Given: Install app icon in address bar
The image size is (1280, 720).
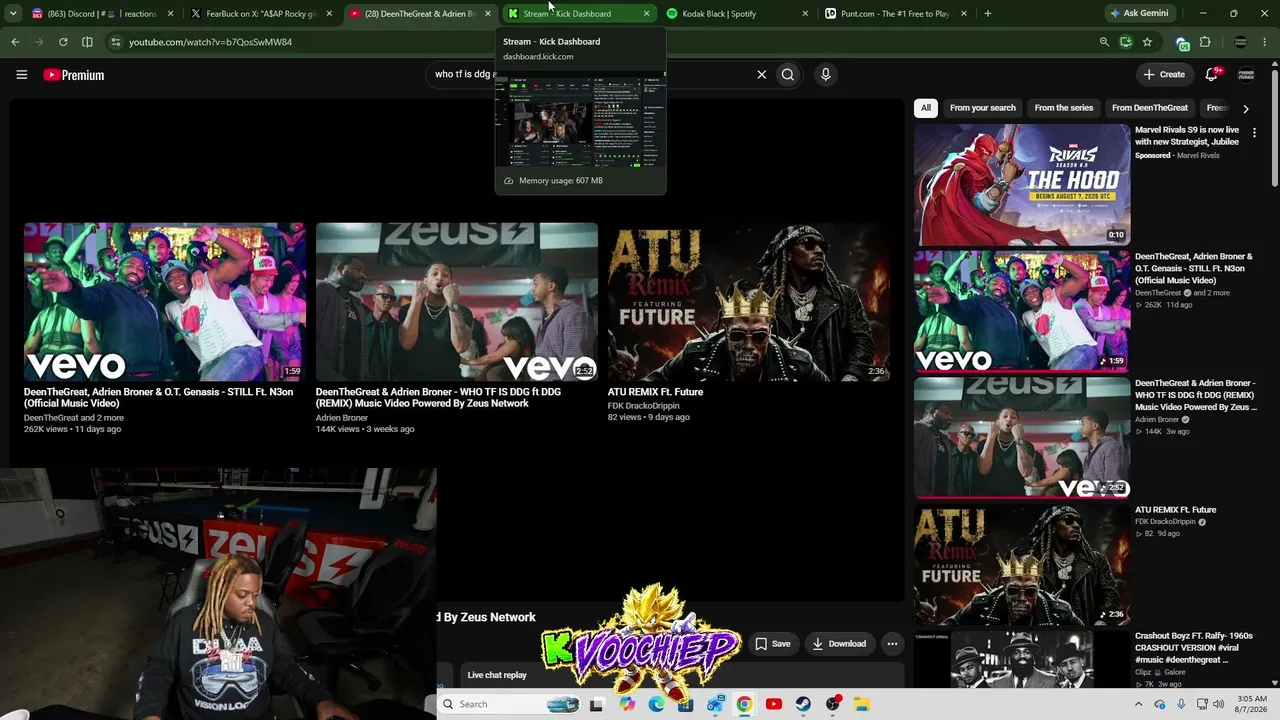Looking at the screenshot, I should coord(1126,42).
